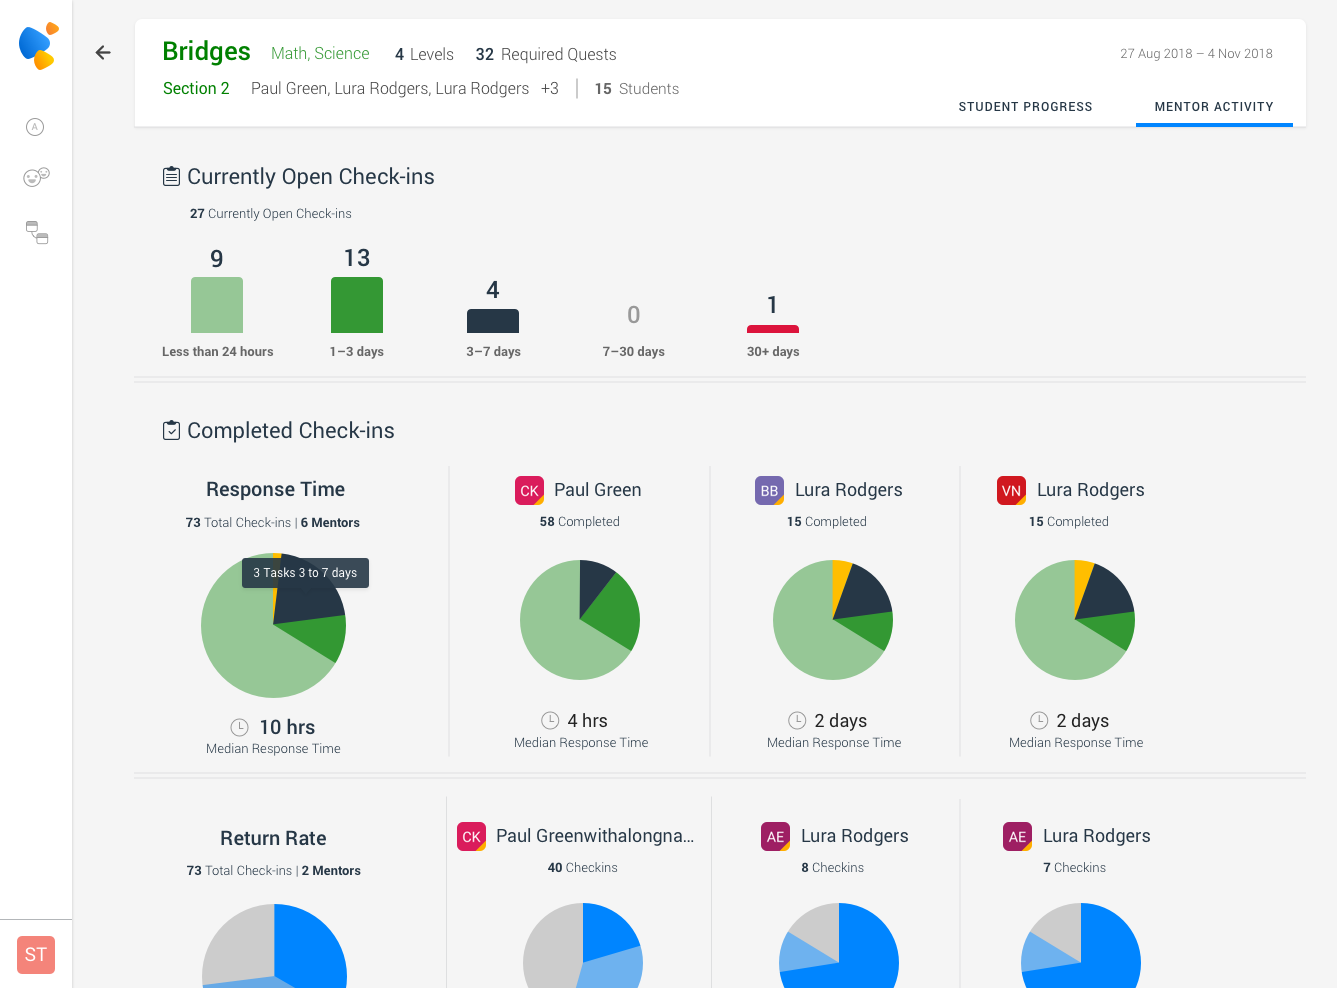Click 58 Completed text

[x=580, y=522]
